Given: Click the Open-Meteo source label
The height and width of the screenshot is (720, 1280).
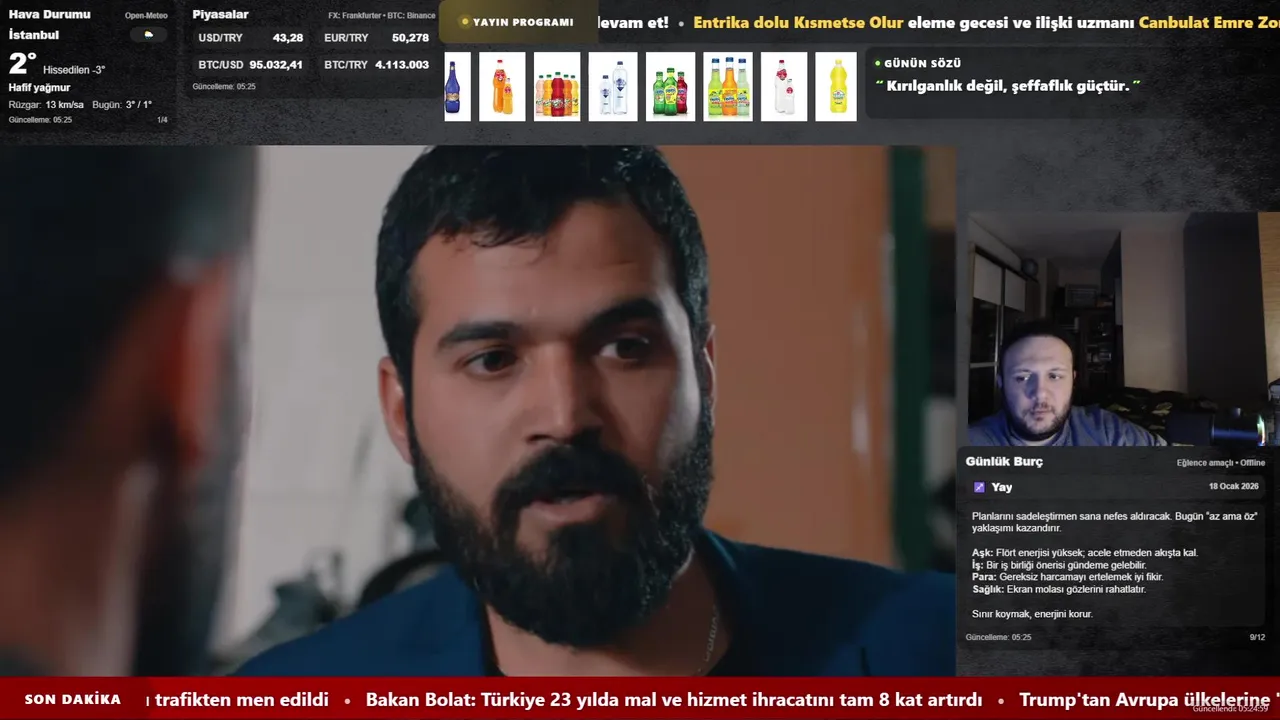Looking at the screenshot, I should coord(146,16).
